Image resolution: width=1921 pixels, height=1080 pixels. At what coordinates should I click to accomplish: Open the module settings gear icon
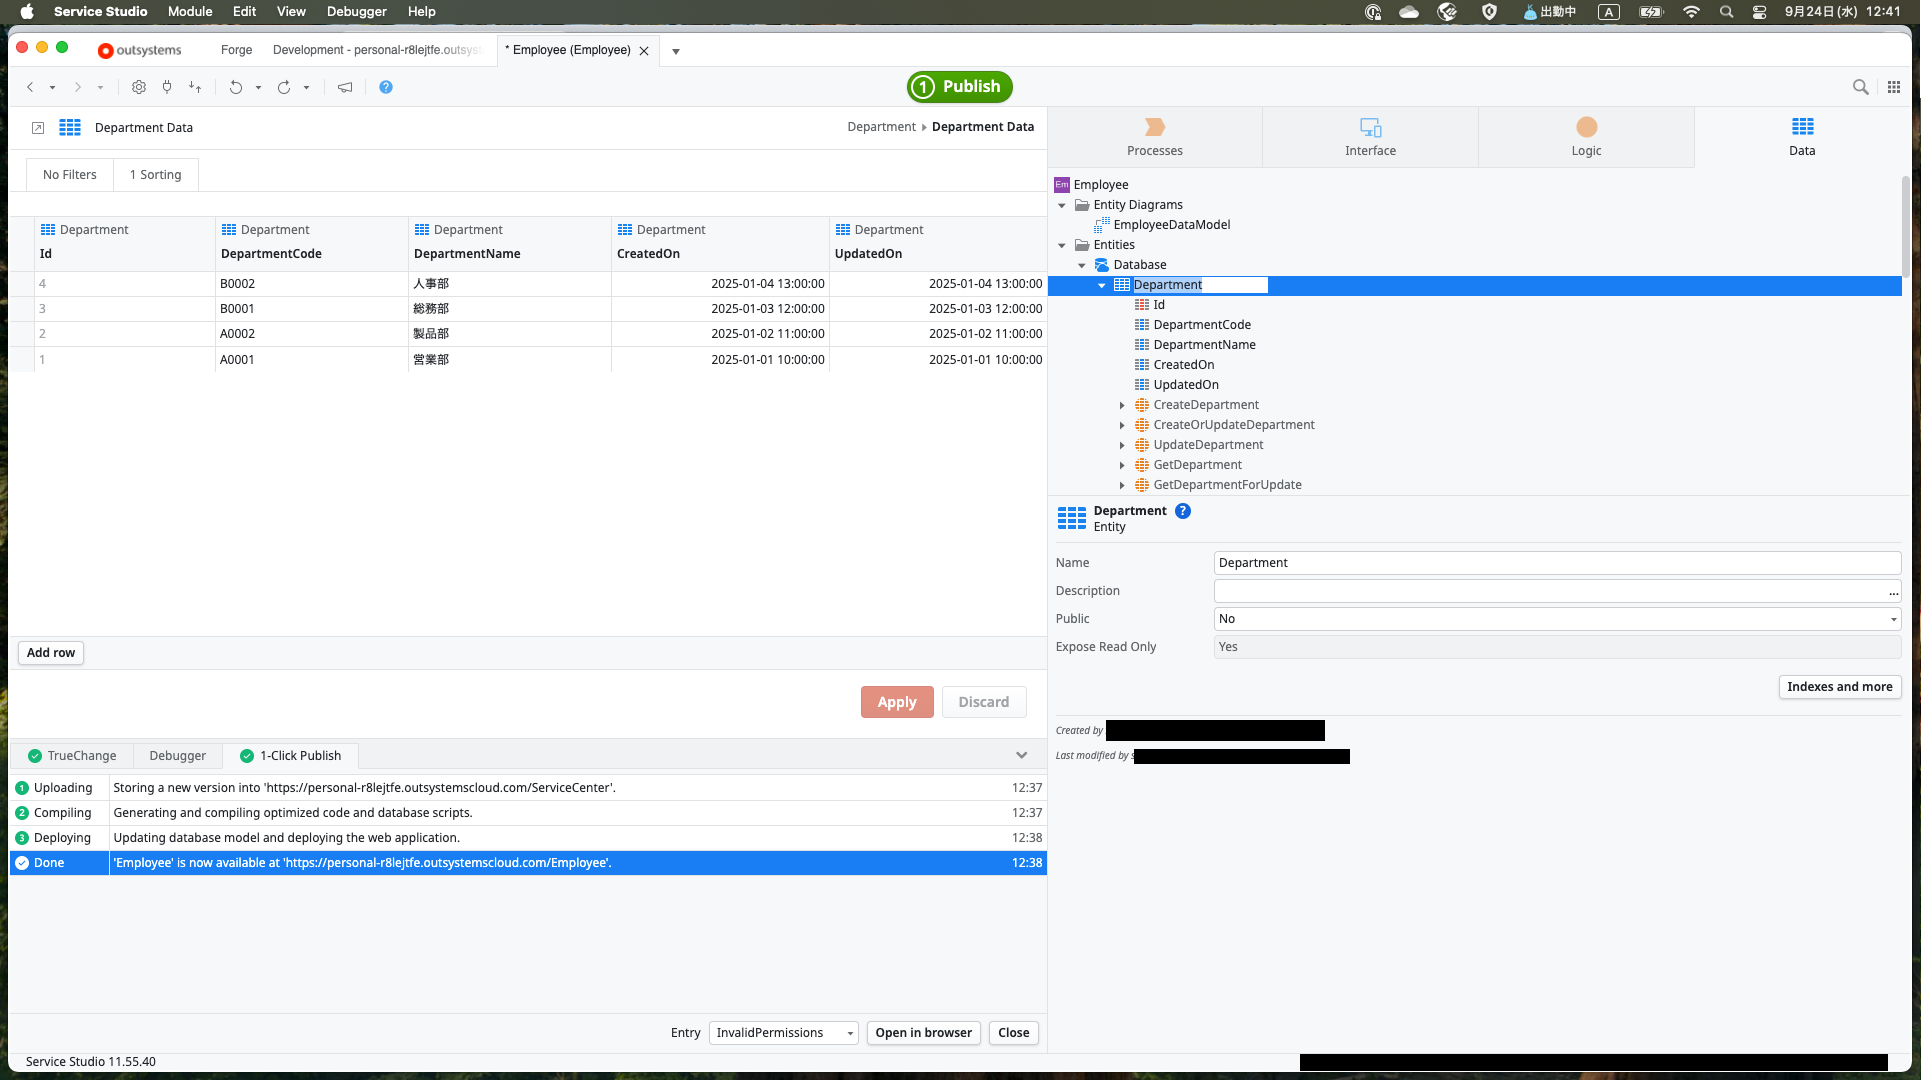(139, 87)
